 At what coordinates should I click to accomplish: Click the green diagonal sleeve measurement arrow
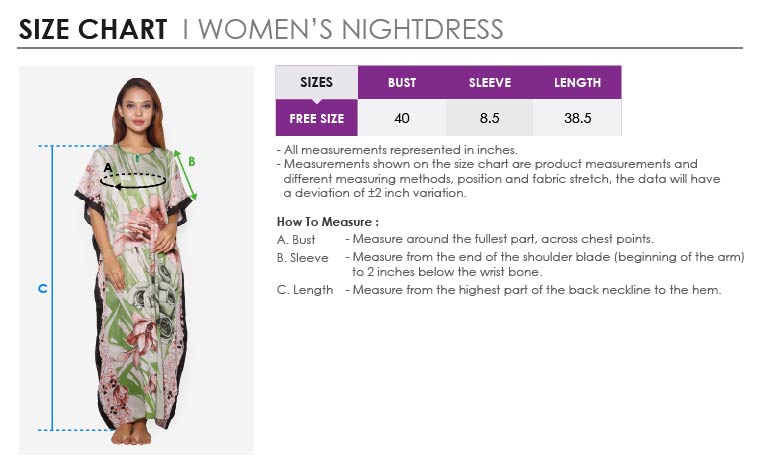click(185, 174)
